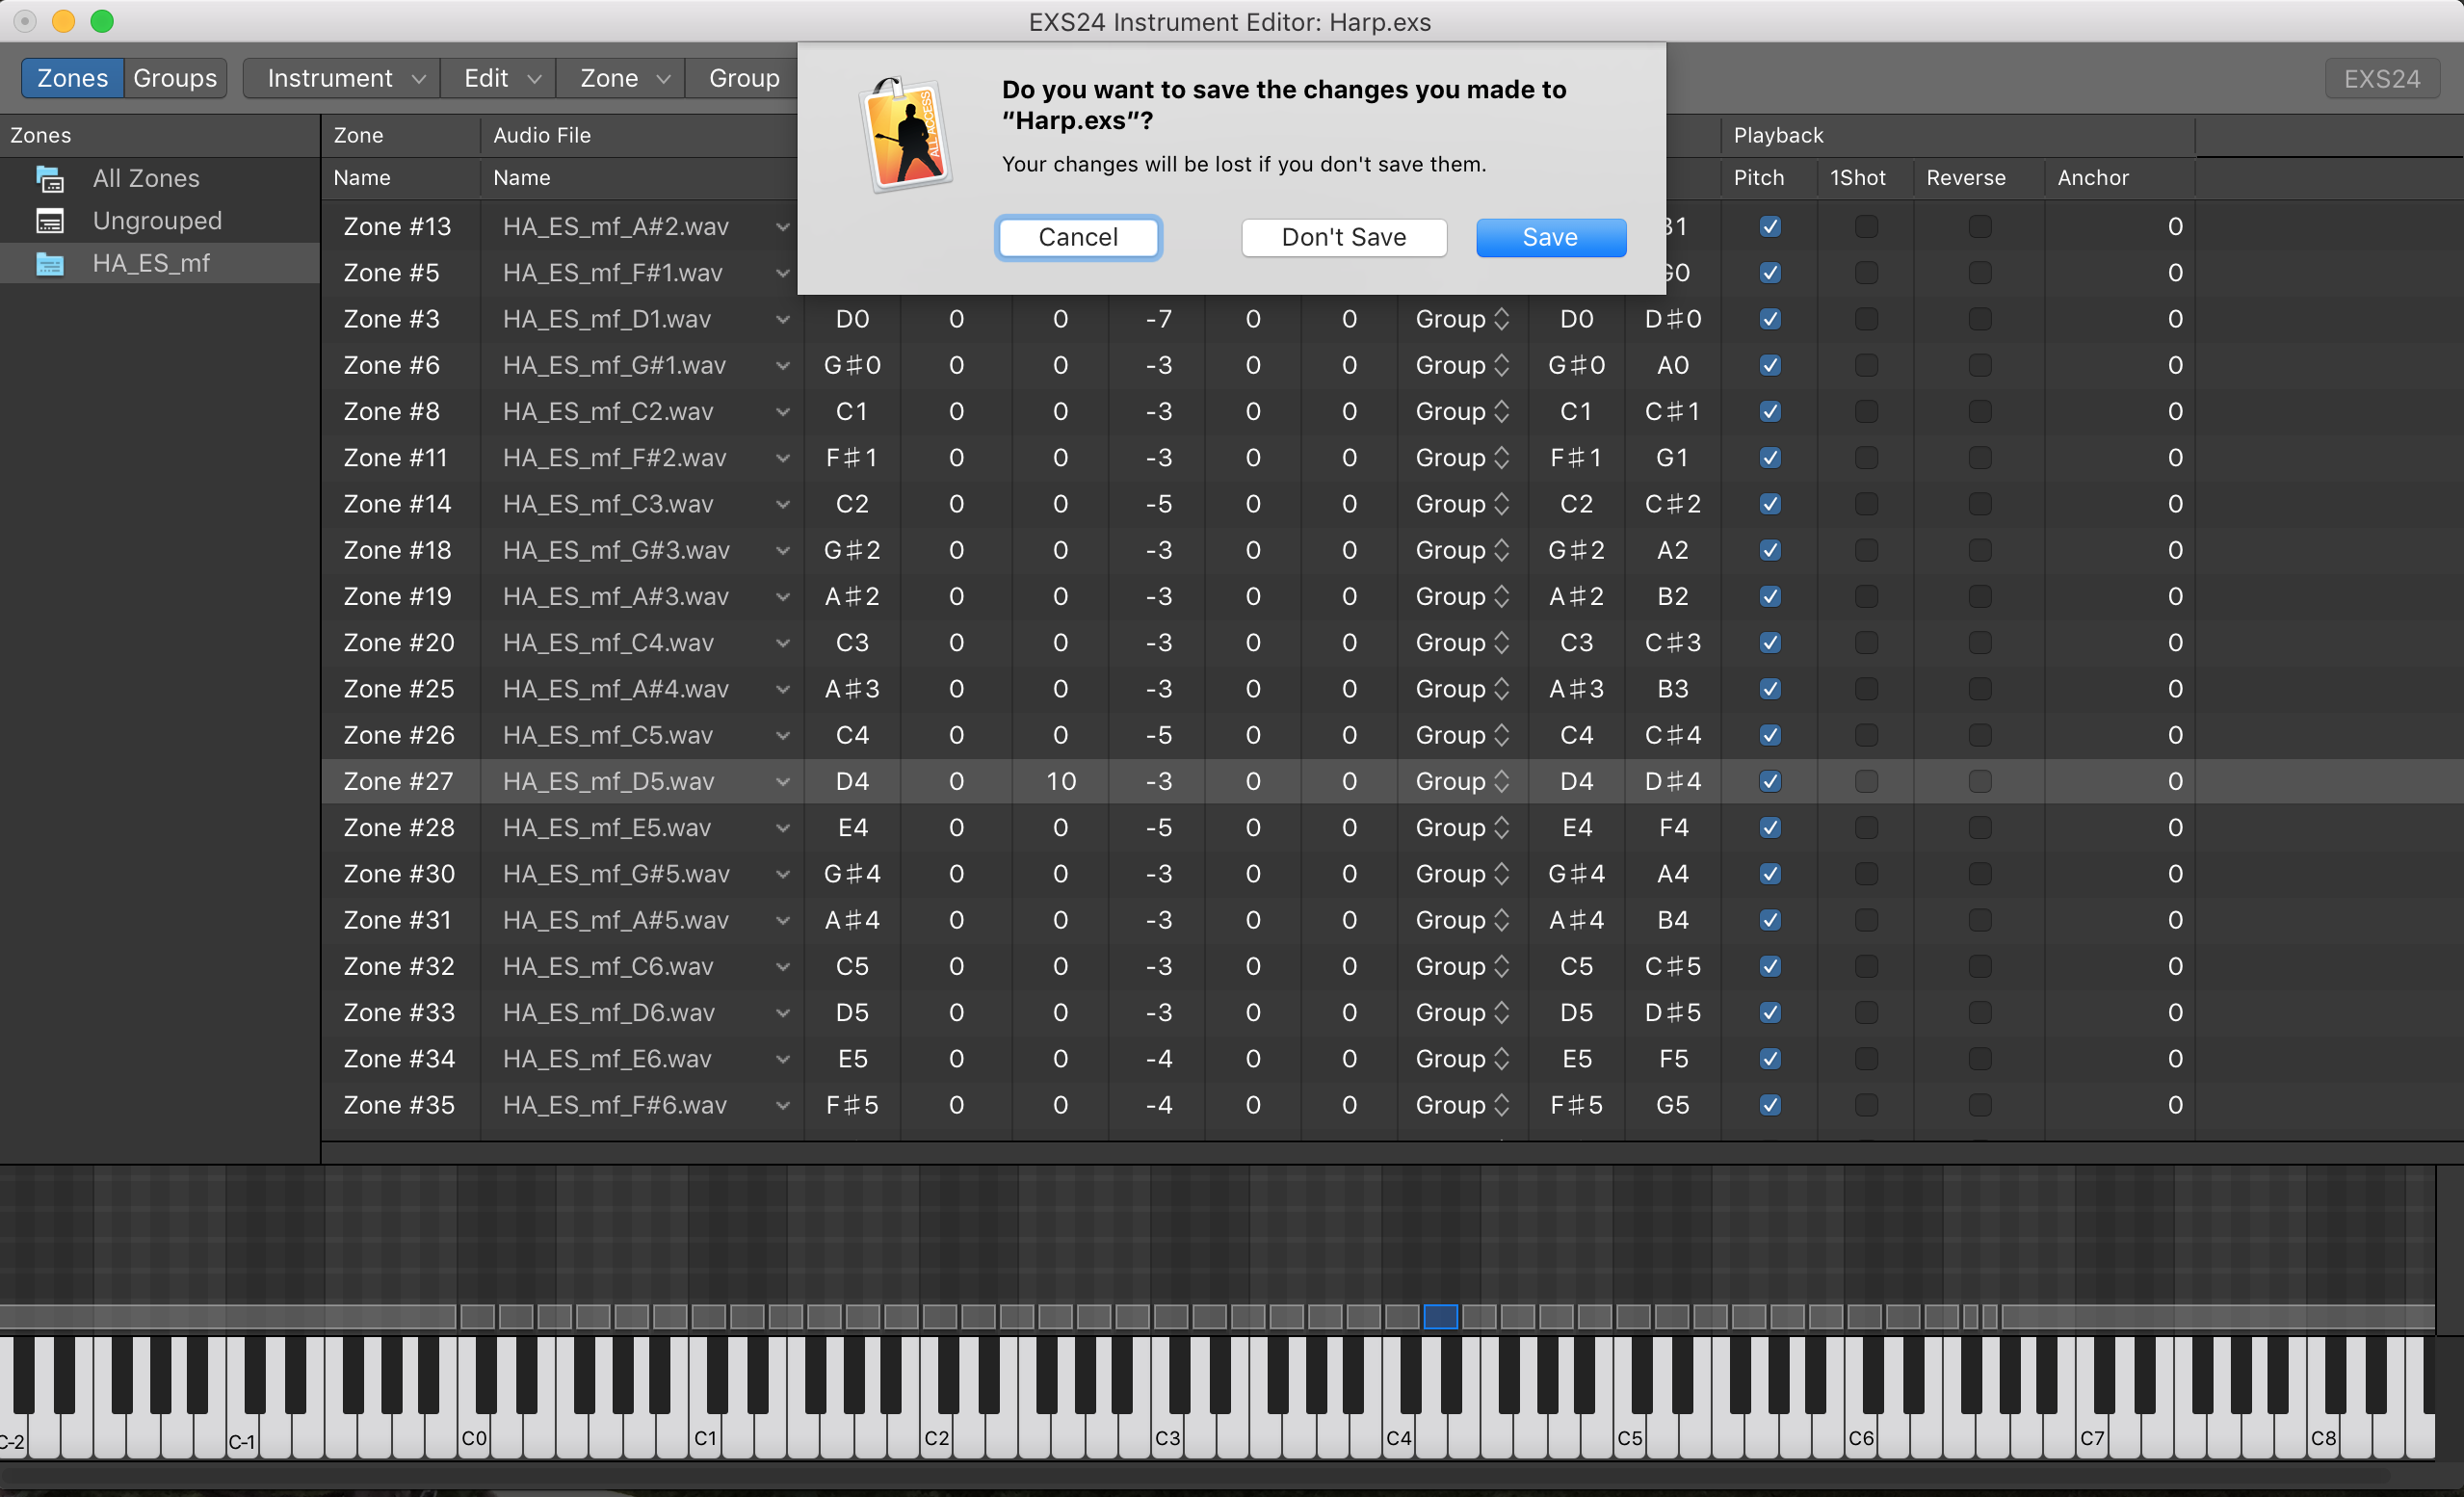Click Group stepper arrows for Zone #27
The width and height of the screenshot is (2464, 1497).
1501,782
